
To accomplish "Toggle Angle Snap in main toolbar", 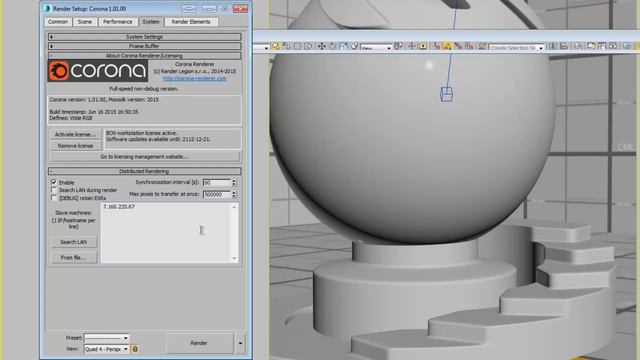I will [x=447, y=46].
